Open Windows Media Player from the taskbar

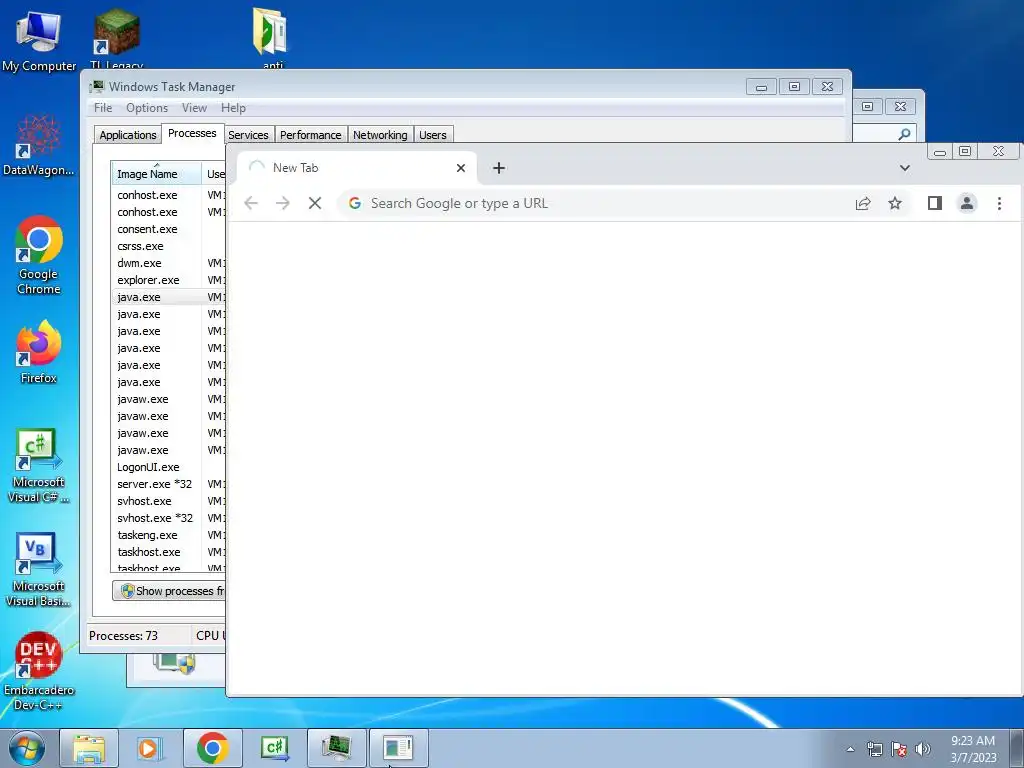tap(150, 748)
